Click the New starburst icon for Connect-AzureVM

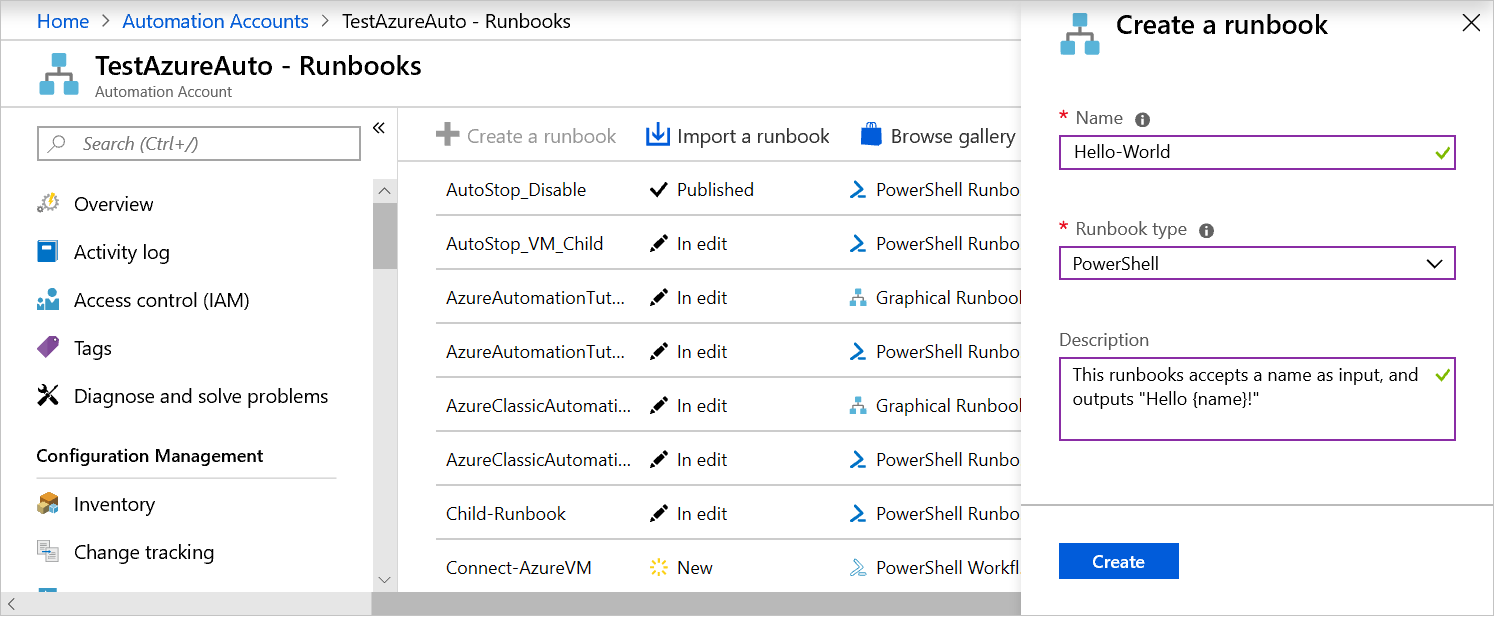coord(658,568)
